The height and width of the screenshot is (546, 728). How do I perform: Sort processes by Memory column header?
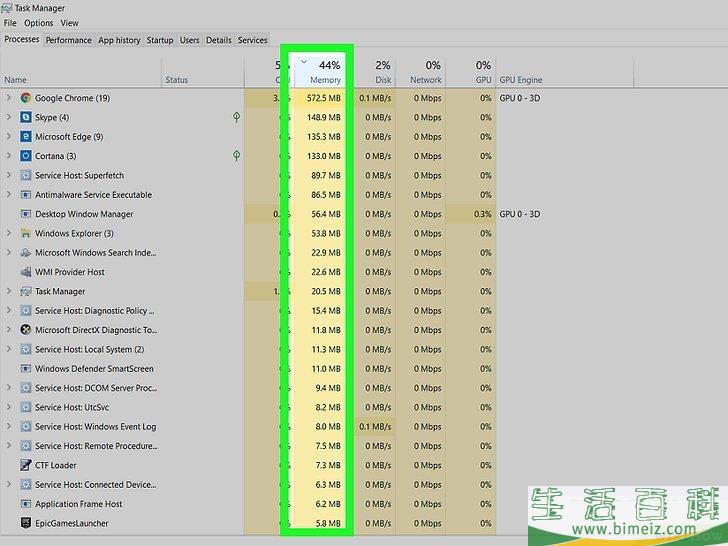point(324,72)
